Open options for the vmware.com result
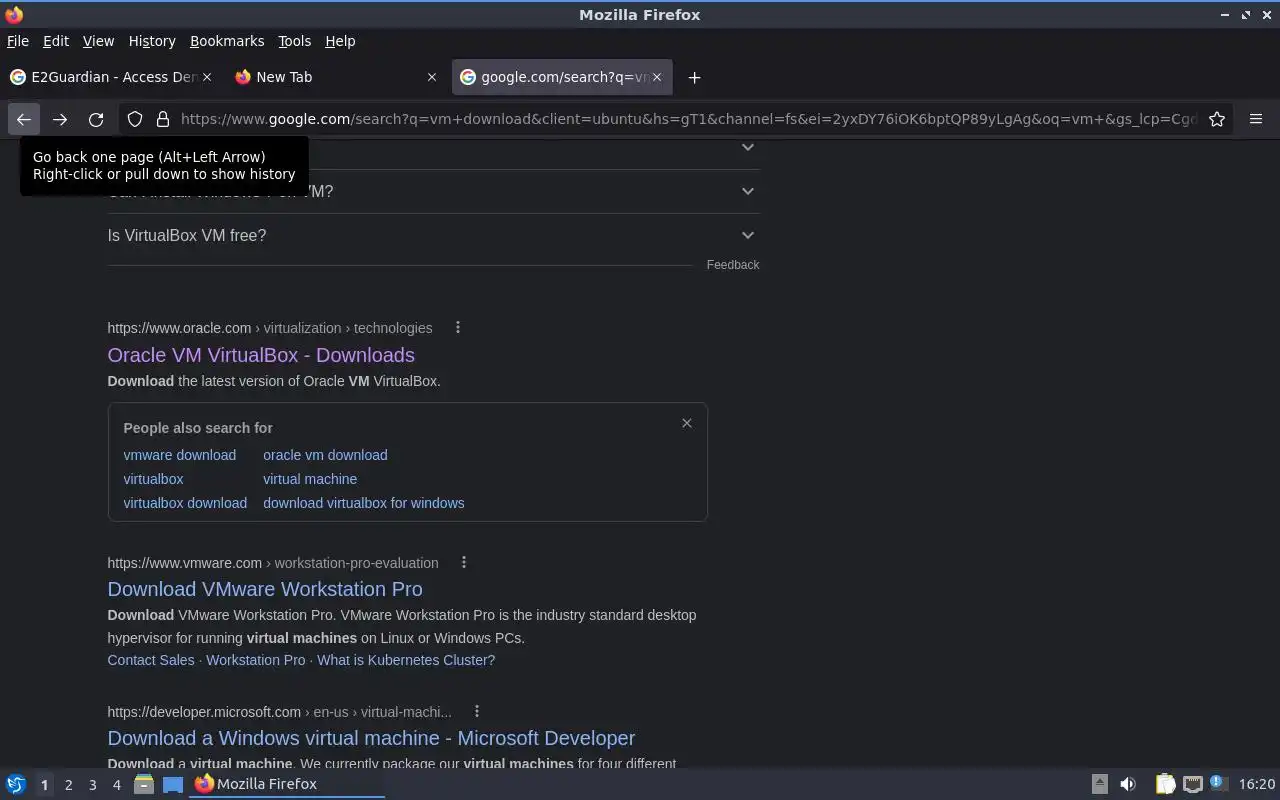This screenshot has width=1280, height=800. click(464, 563)
